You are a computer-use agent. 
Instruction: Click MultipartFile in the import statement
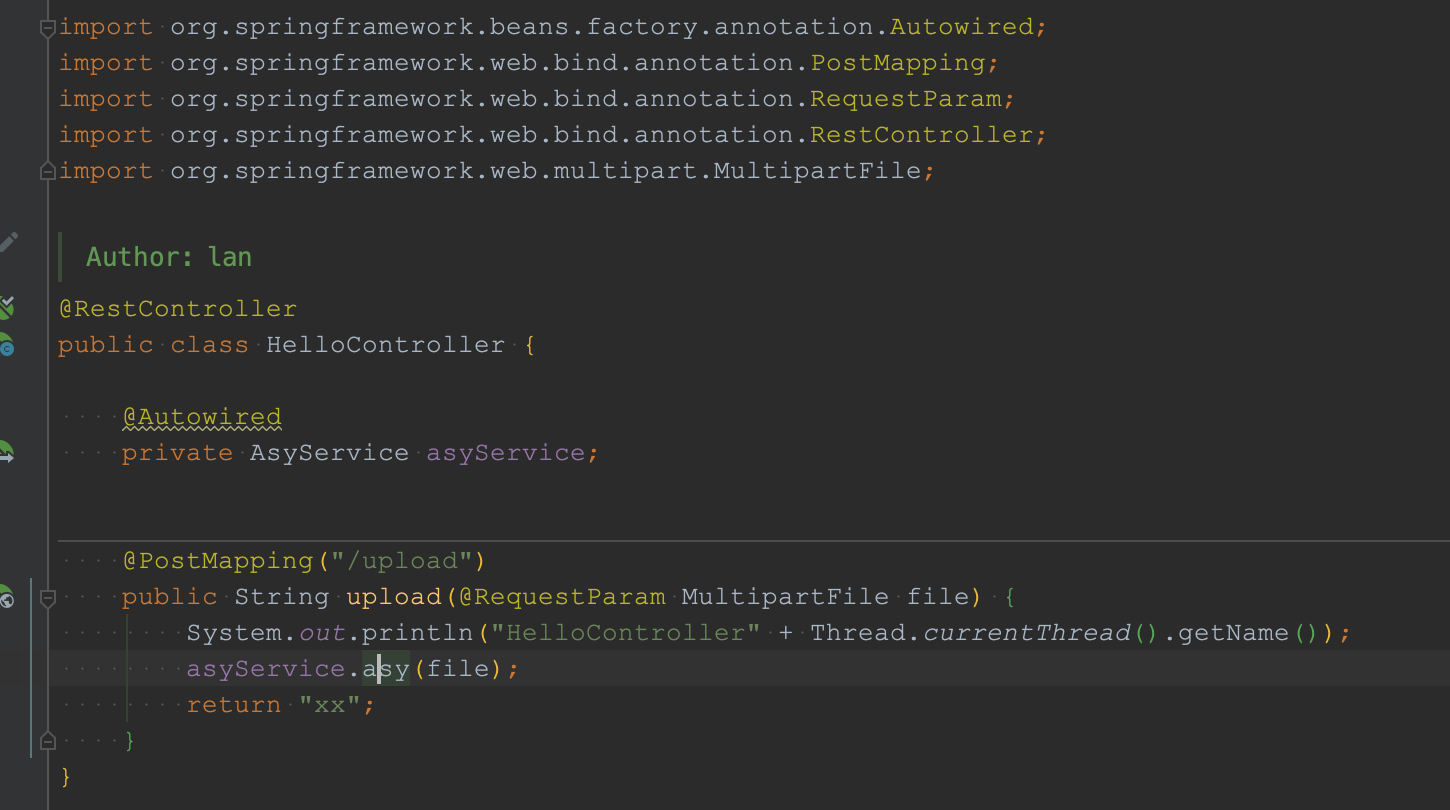(x=817, y=171)
